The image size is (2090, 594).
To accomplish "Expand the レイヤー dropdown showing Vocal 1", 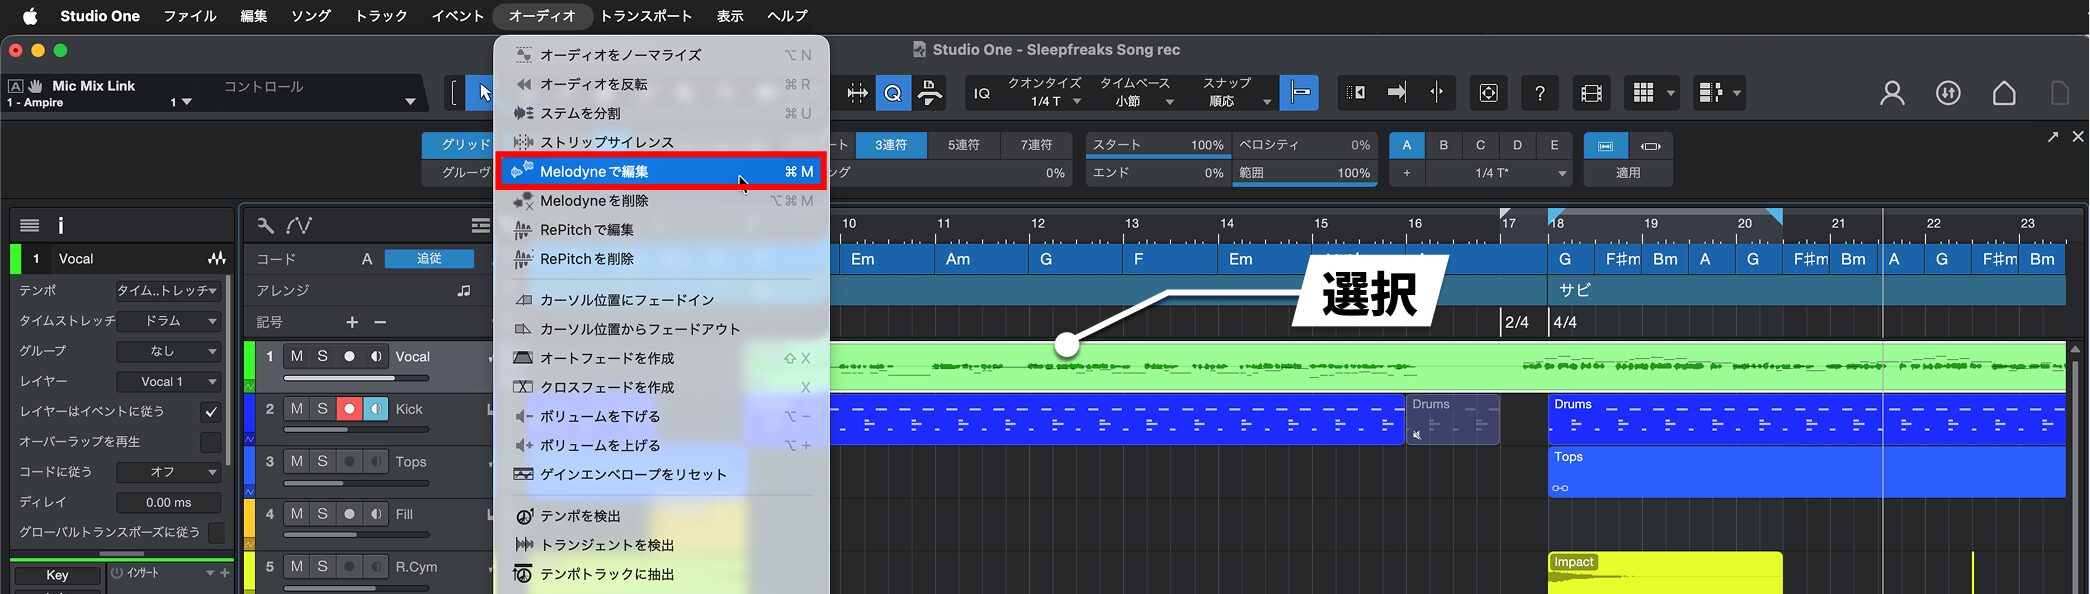I will coord(168,381).
